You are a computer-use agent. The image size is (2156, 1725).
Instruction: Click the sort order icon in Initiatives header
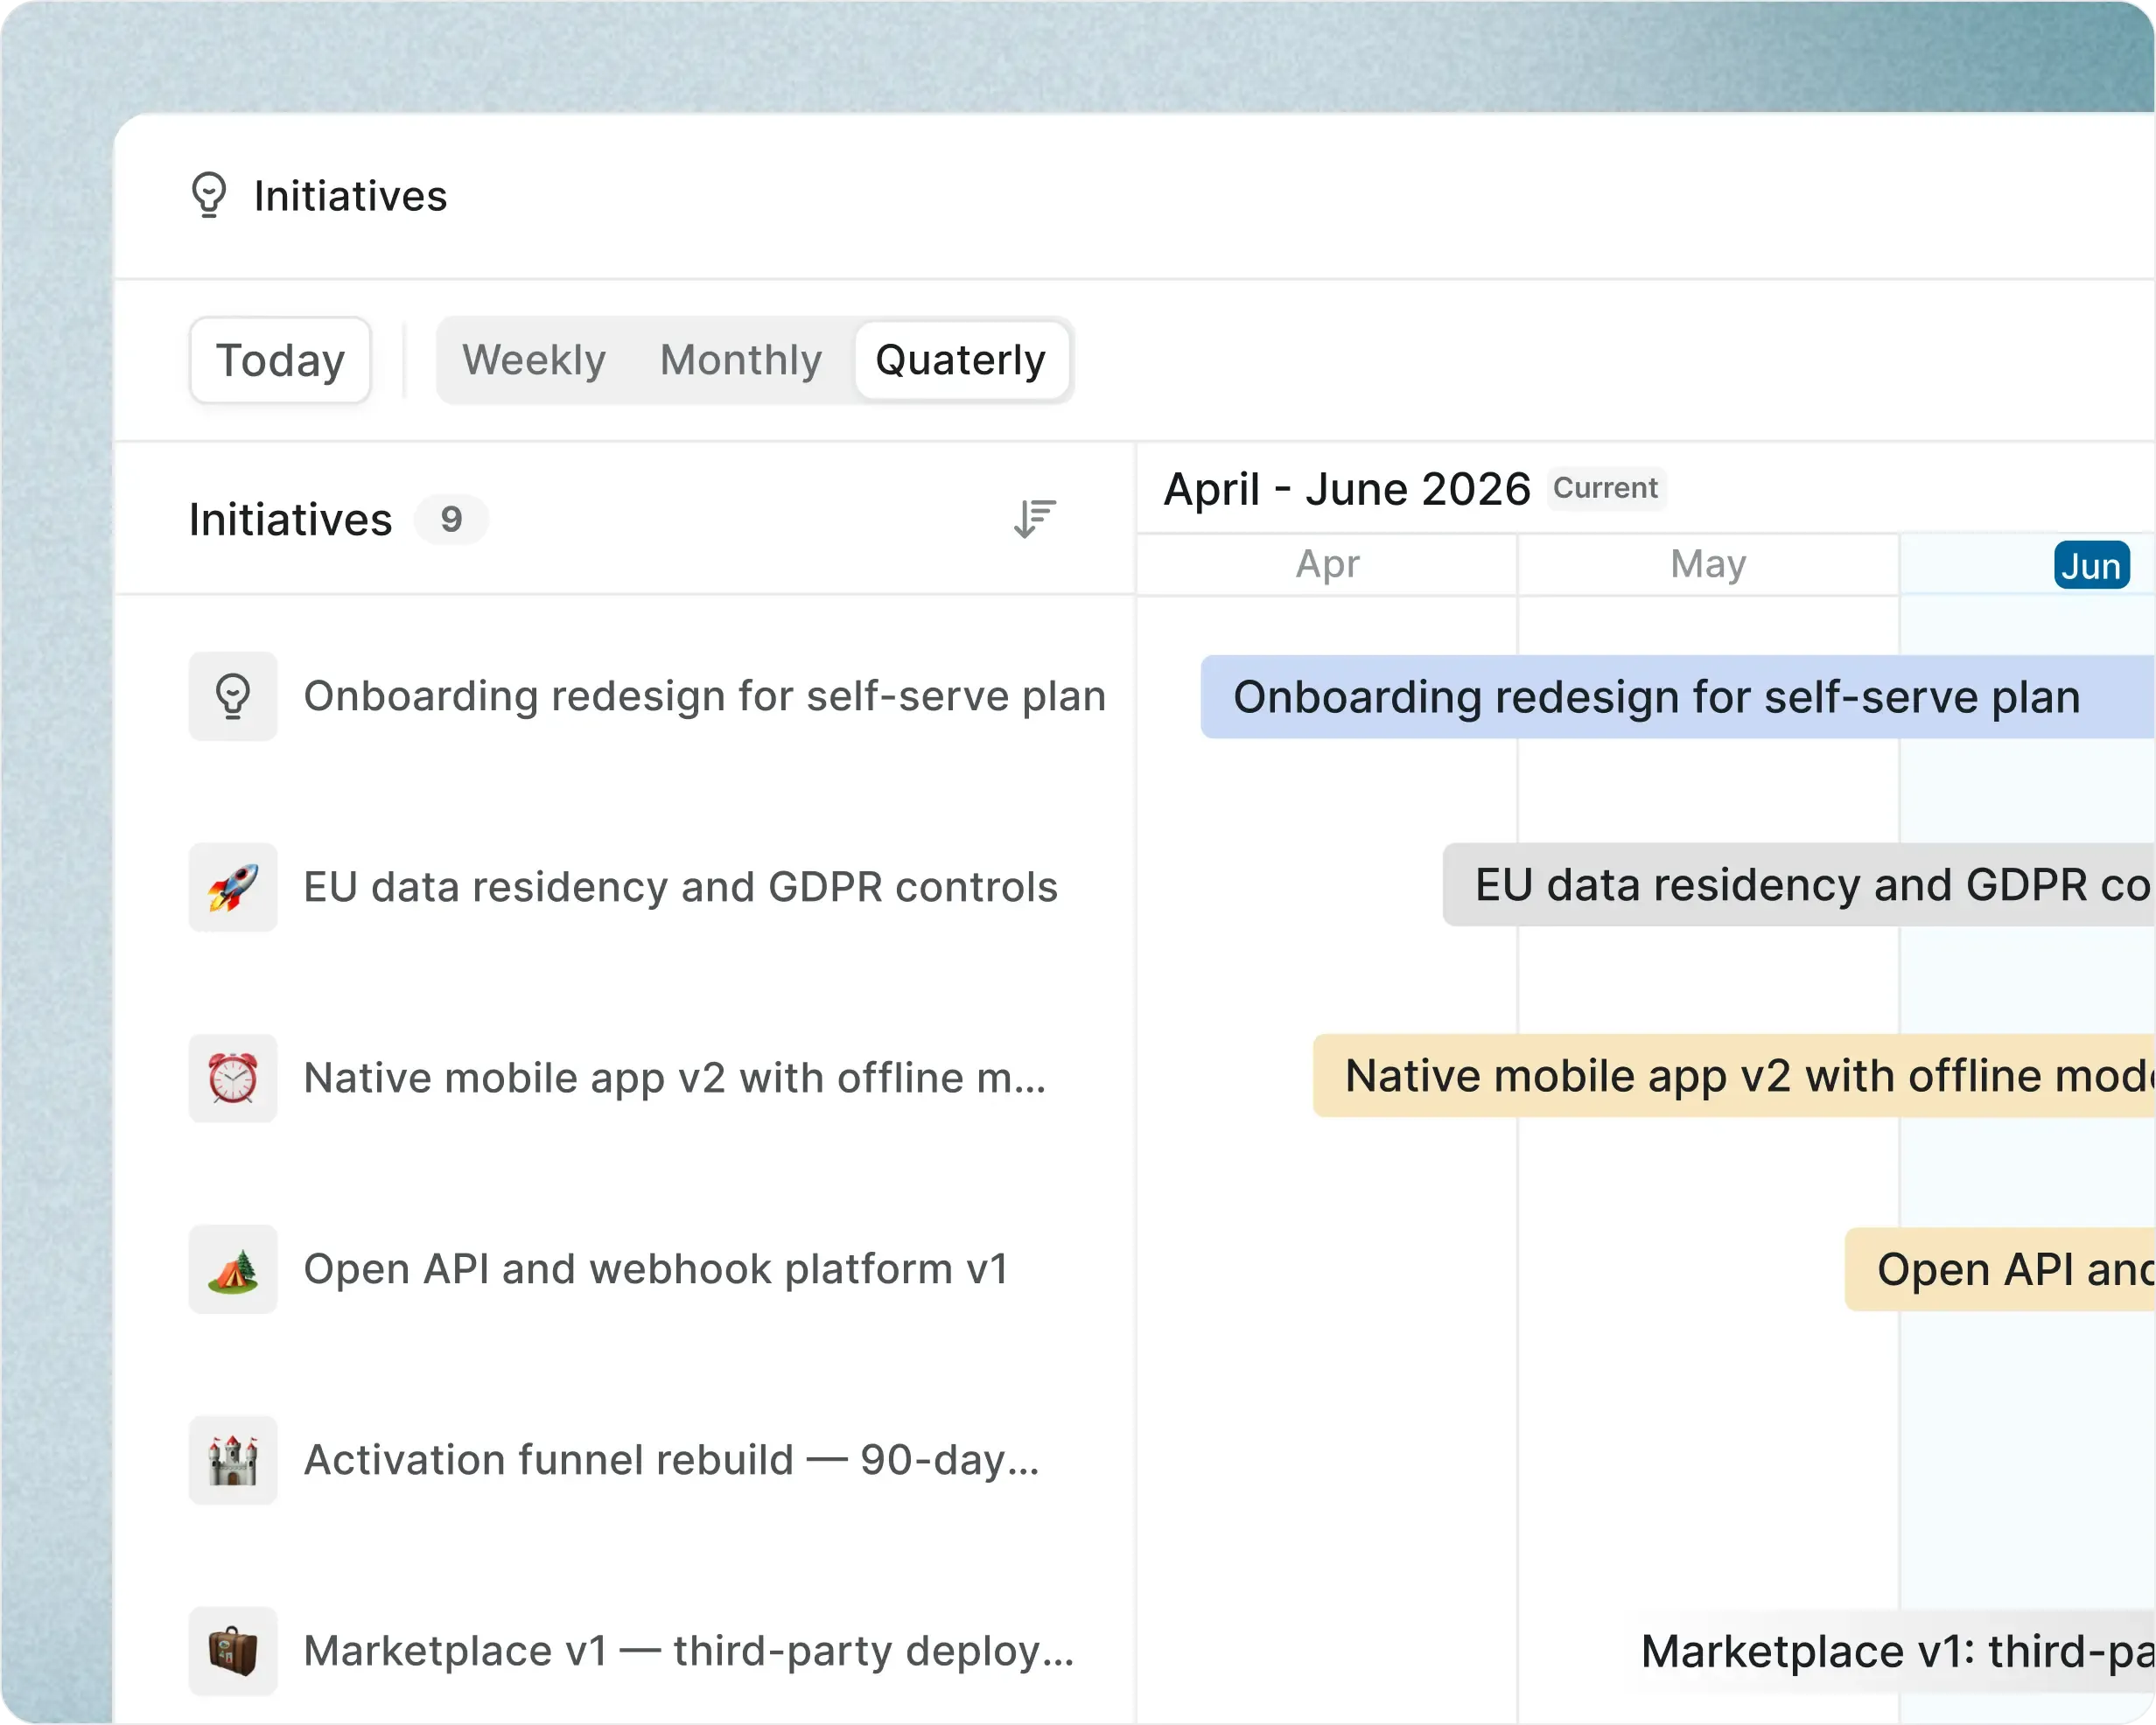1034,519
